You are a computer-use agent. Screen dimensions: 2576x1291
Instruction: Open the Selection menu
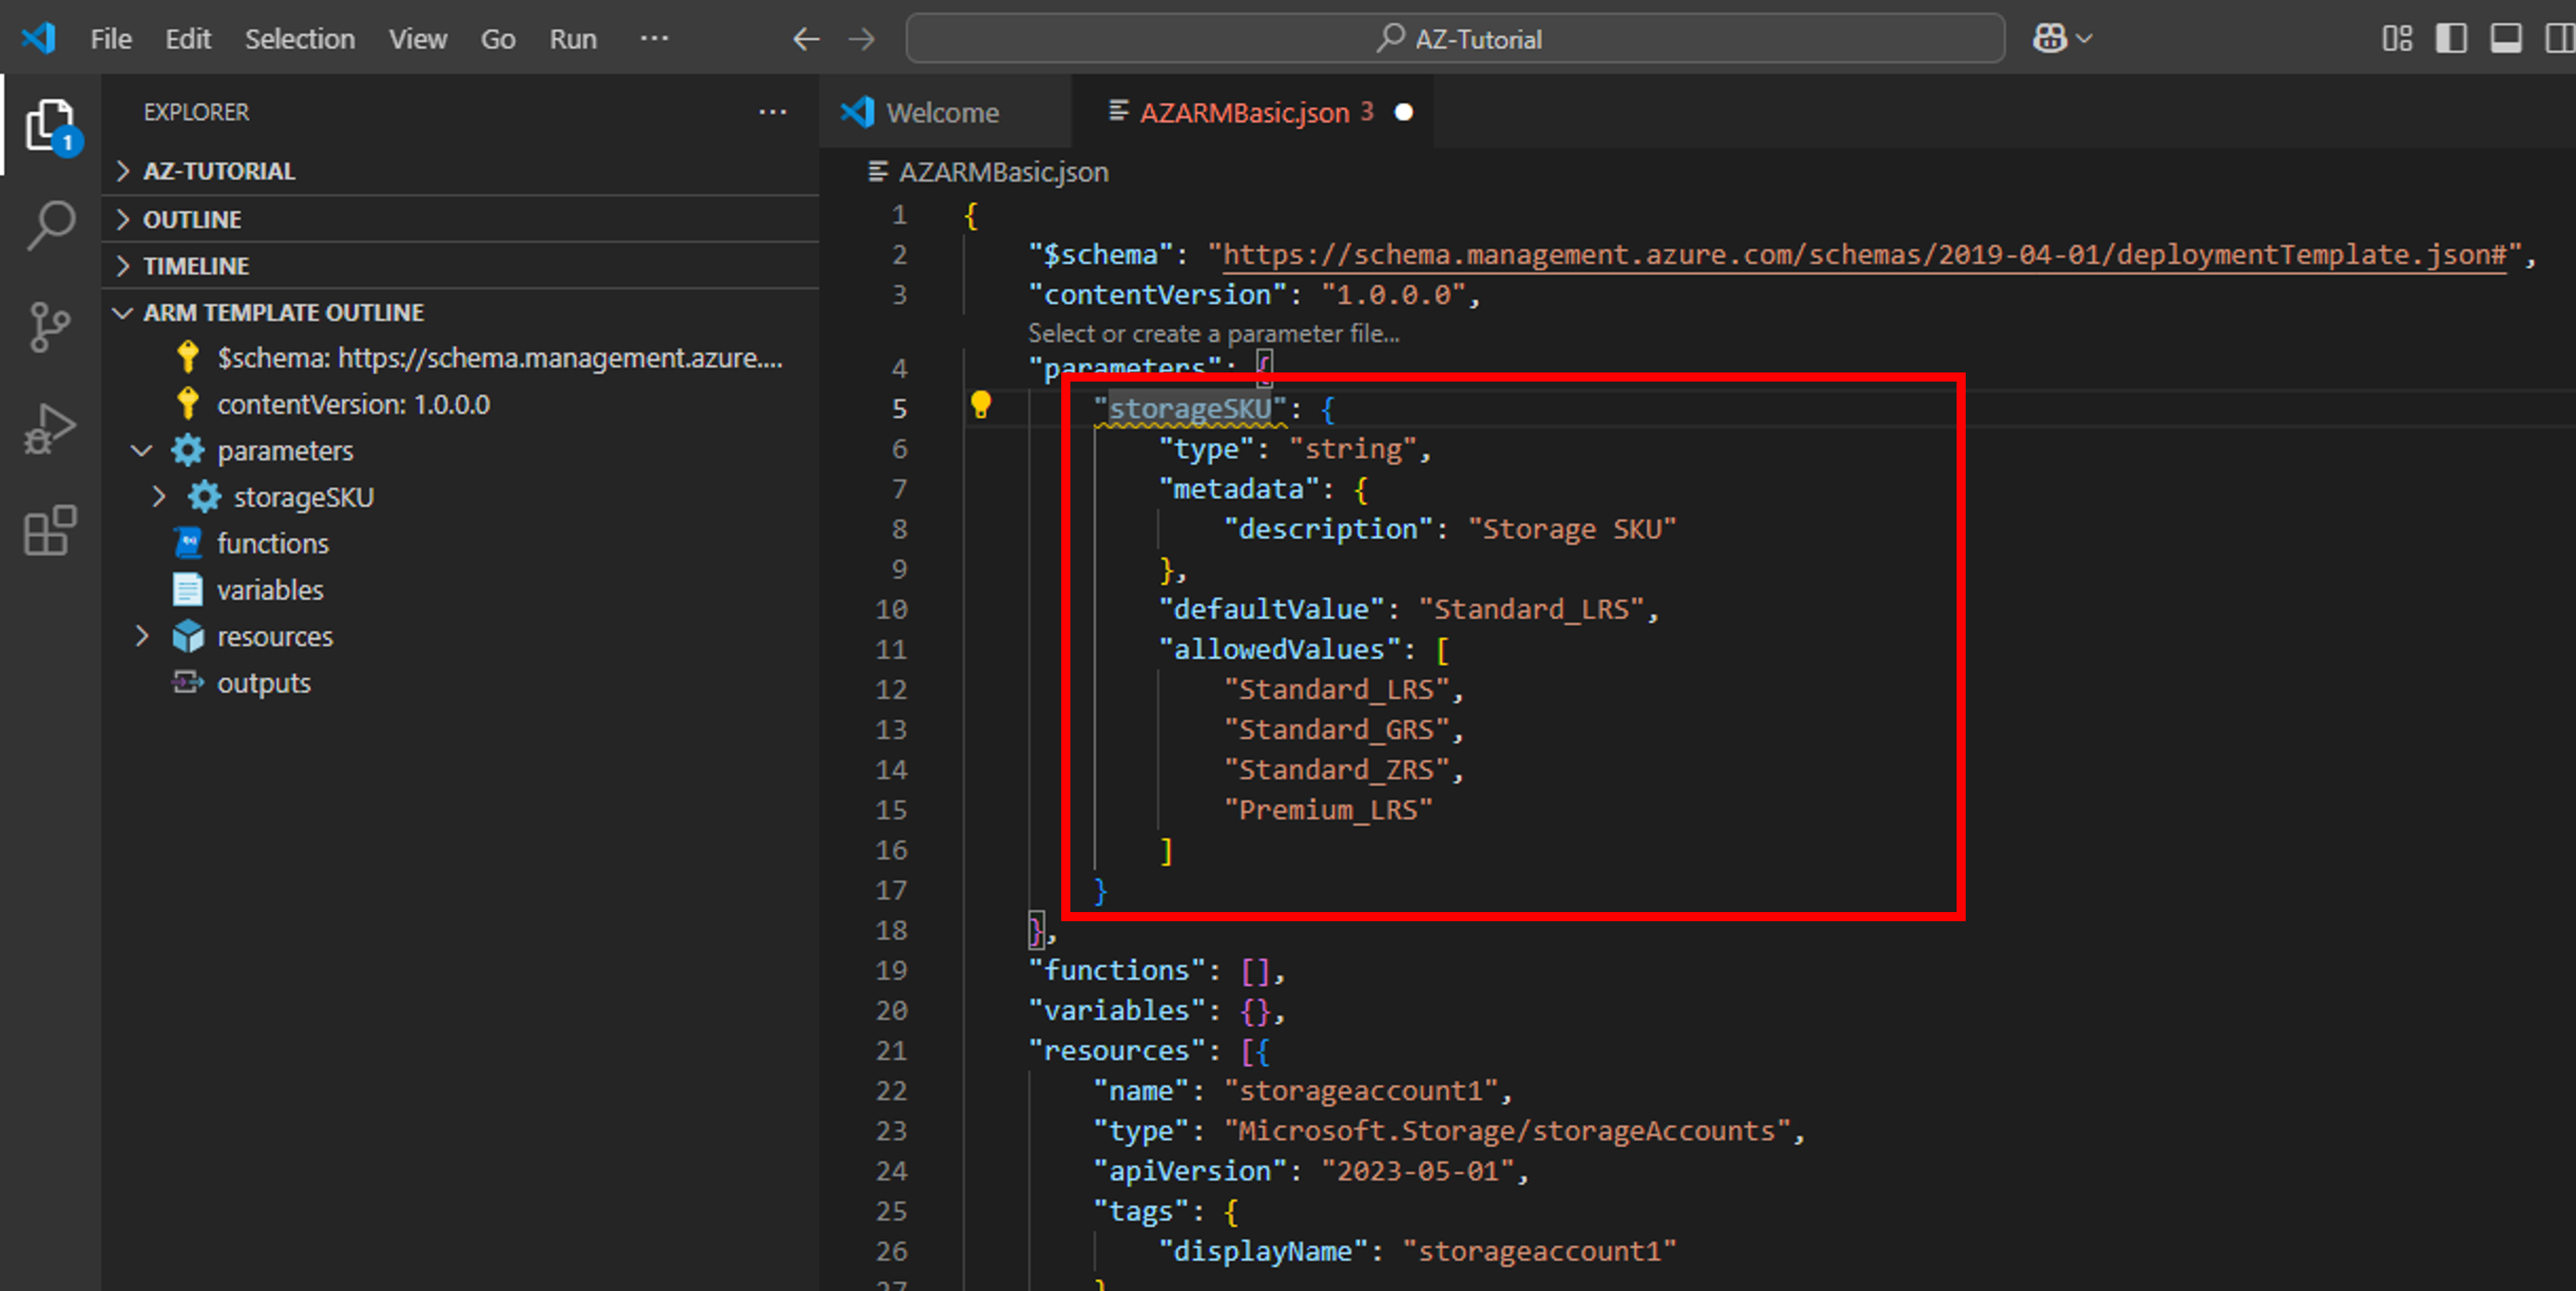tap(299, 39)
